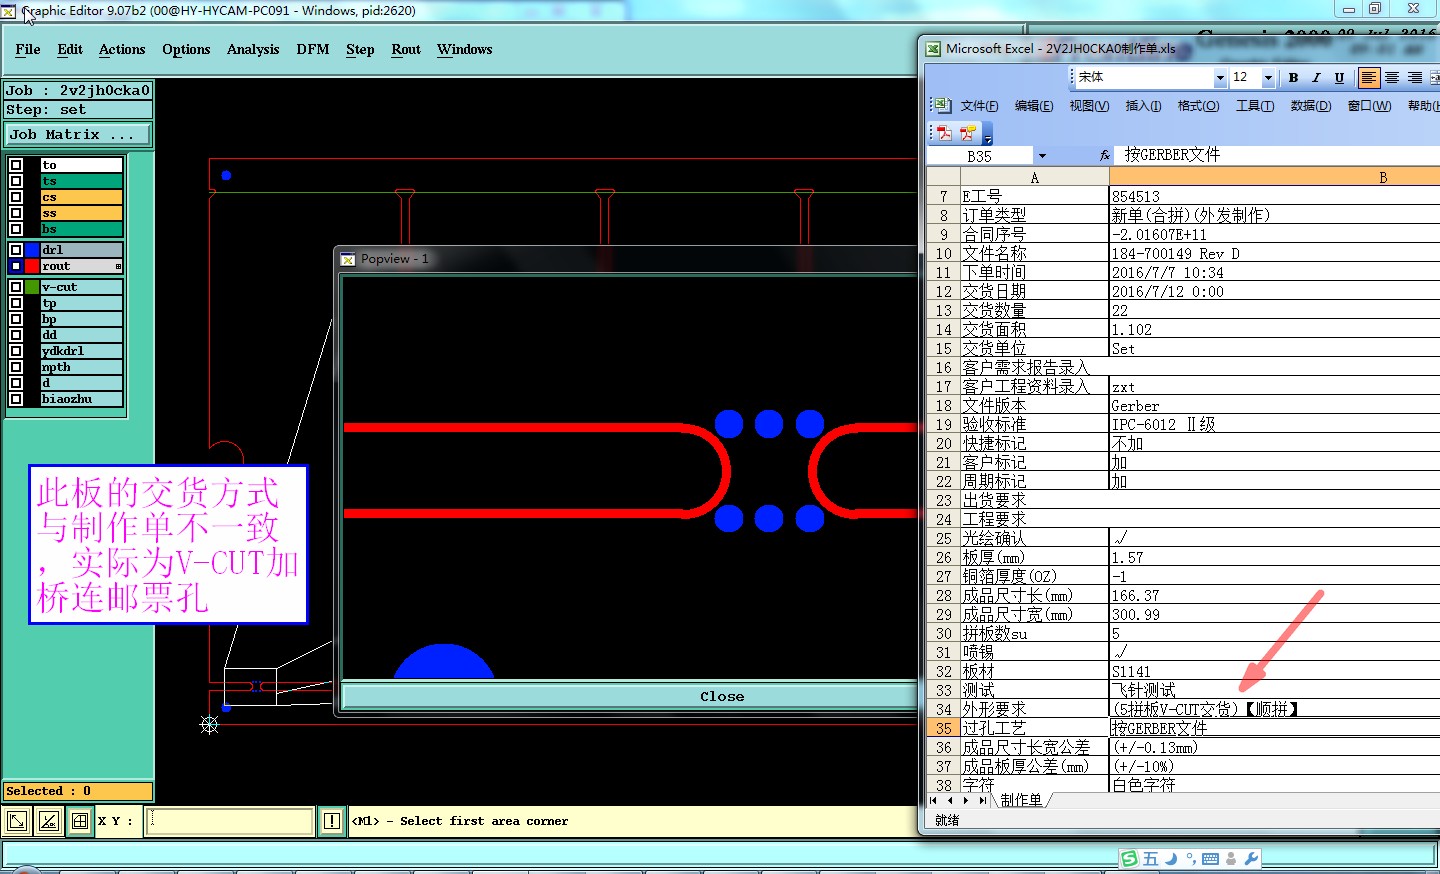The height and width of the screenshot is (874, 1440).
Task: Apply Underline formatting in Excel
Action: click(1339, 78)
